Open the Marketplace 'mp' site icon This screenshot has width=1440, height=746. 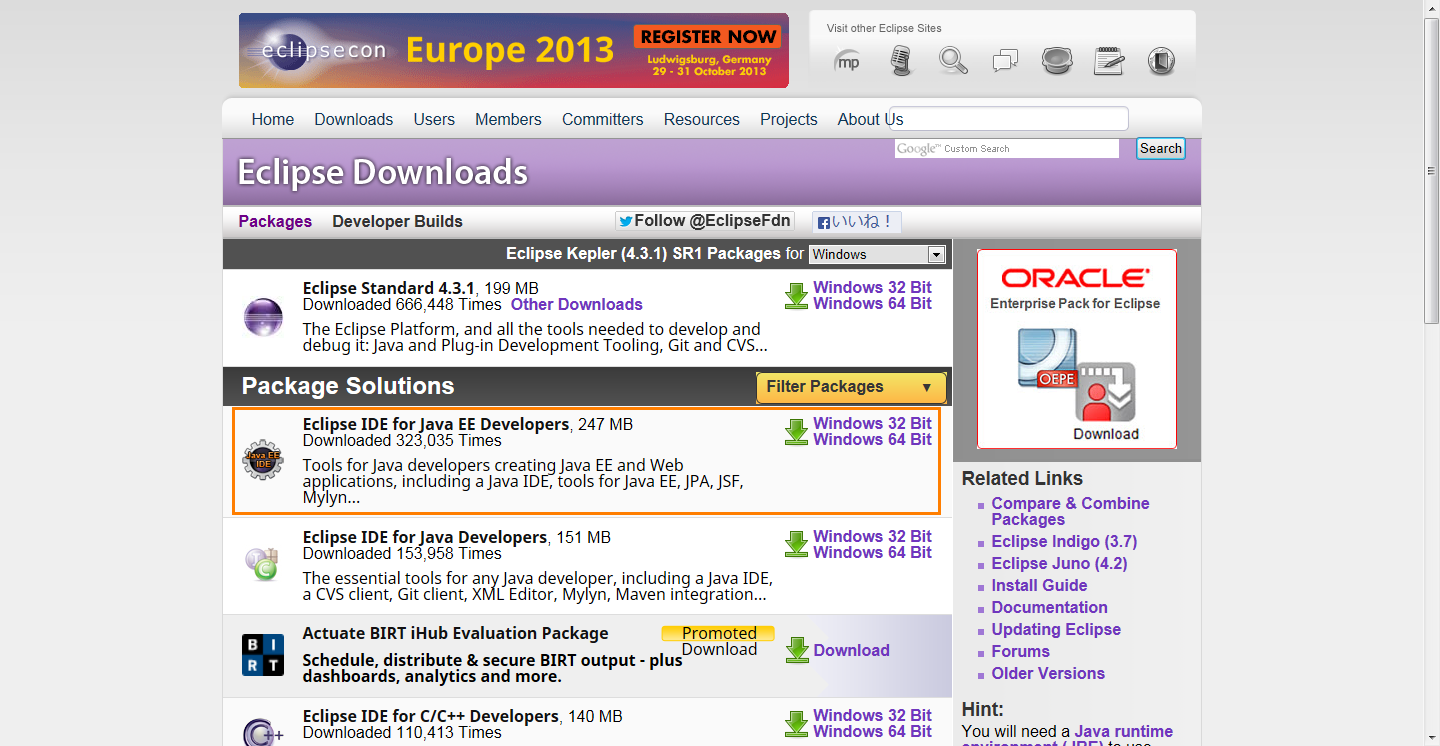click(847, 62)
